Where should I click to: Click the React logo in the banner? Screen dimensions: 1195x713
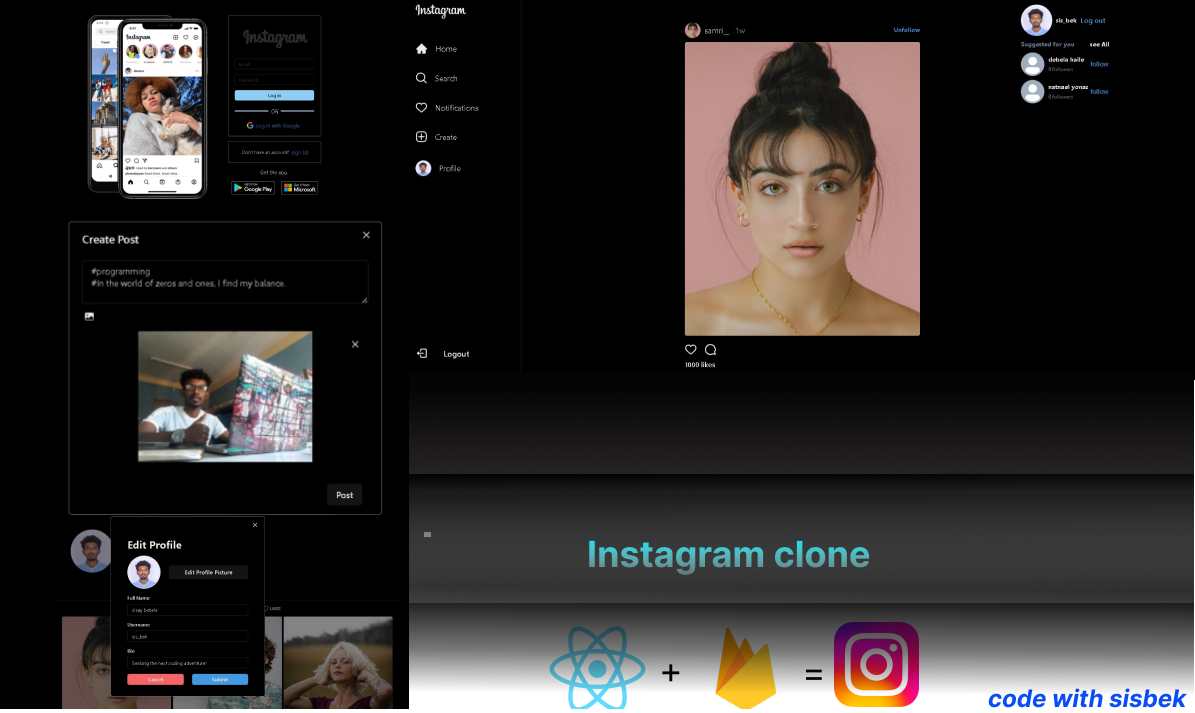tap(598, 668)
